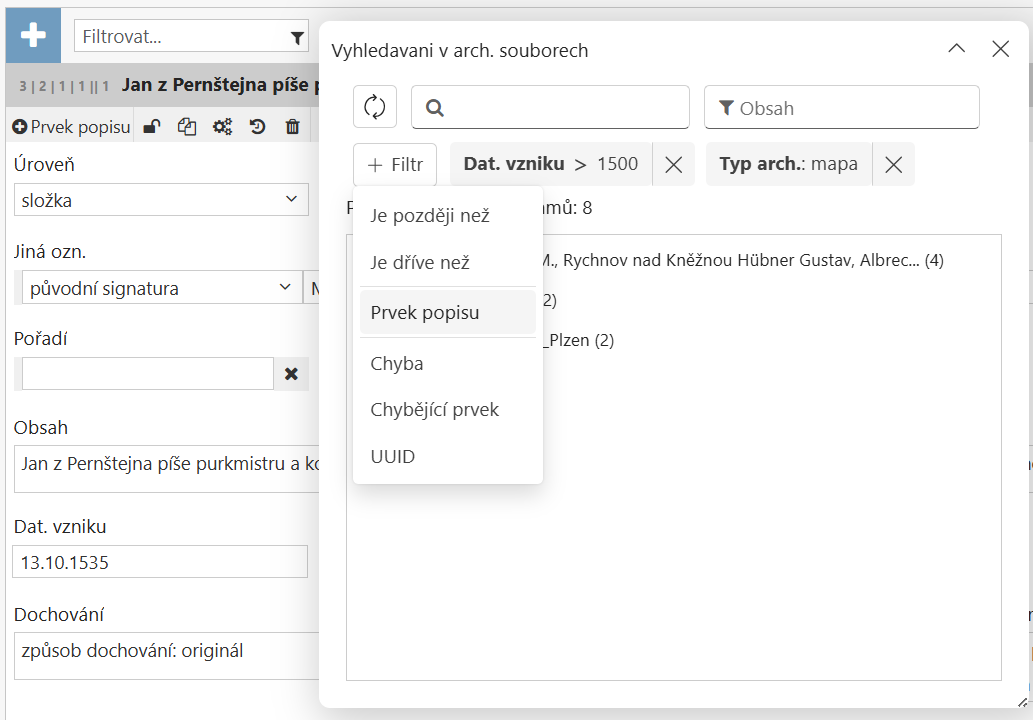
Task: Click the copy icon in toolbar
Action: click(x=186, y=127)
